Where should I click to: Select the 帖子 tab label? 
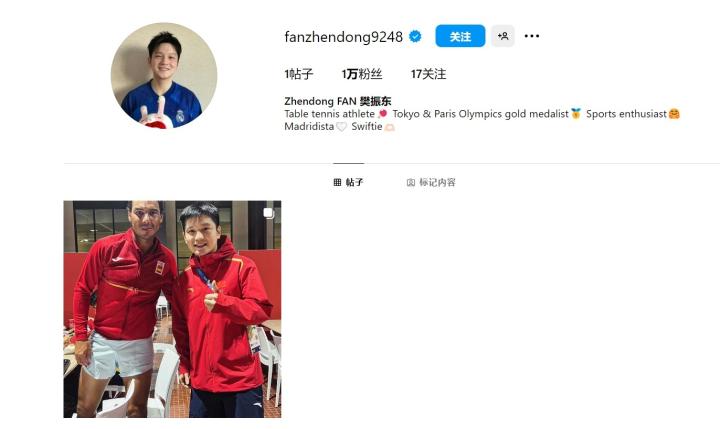click(x=354, y=182)
